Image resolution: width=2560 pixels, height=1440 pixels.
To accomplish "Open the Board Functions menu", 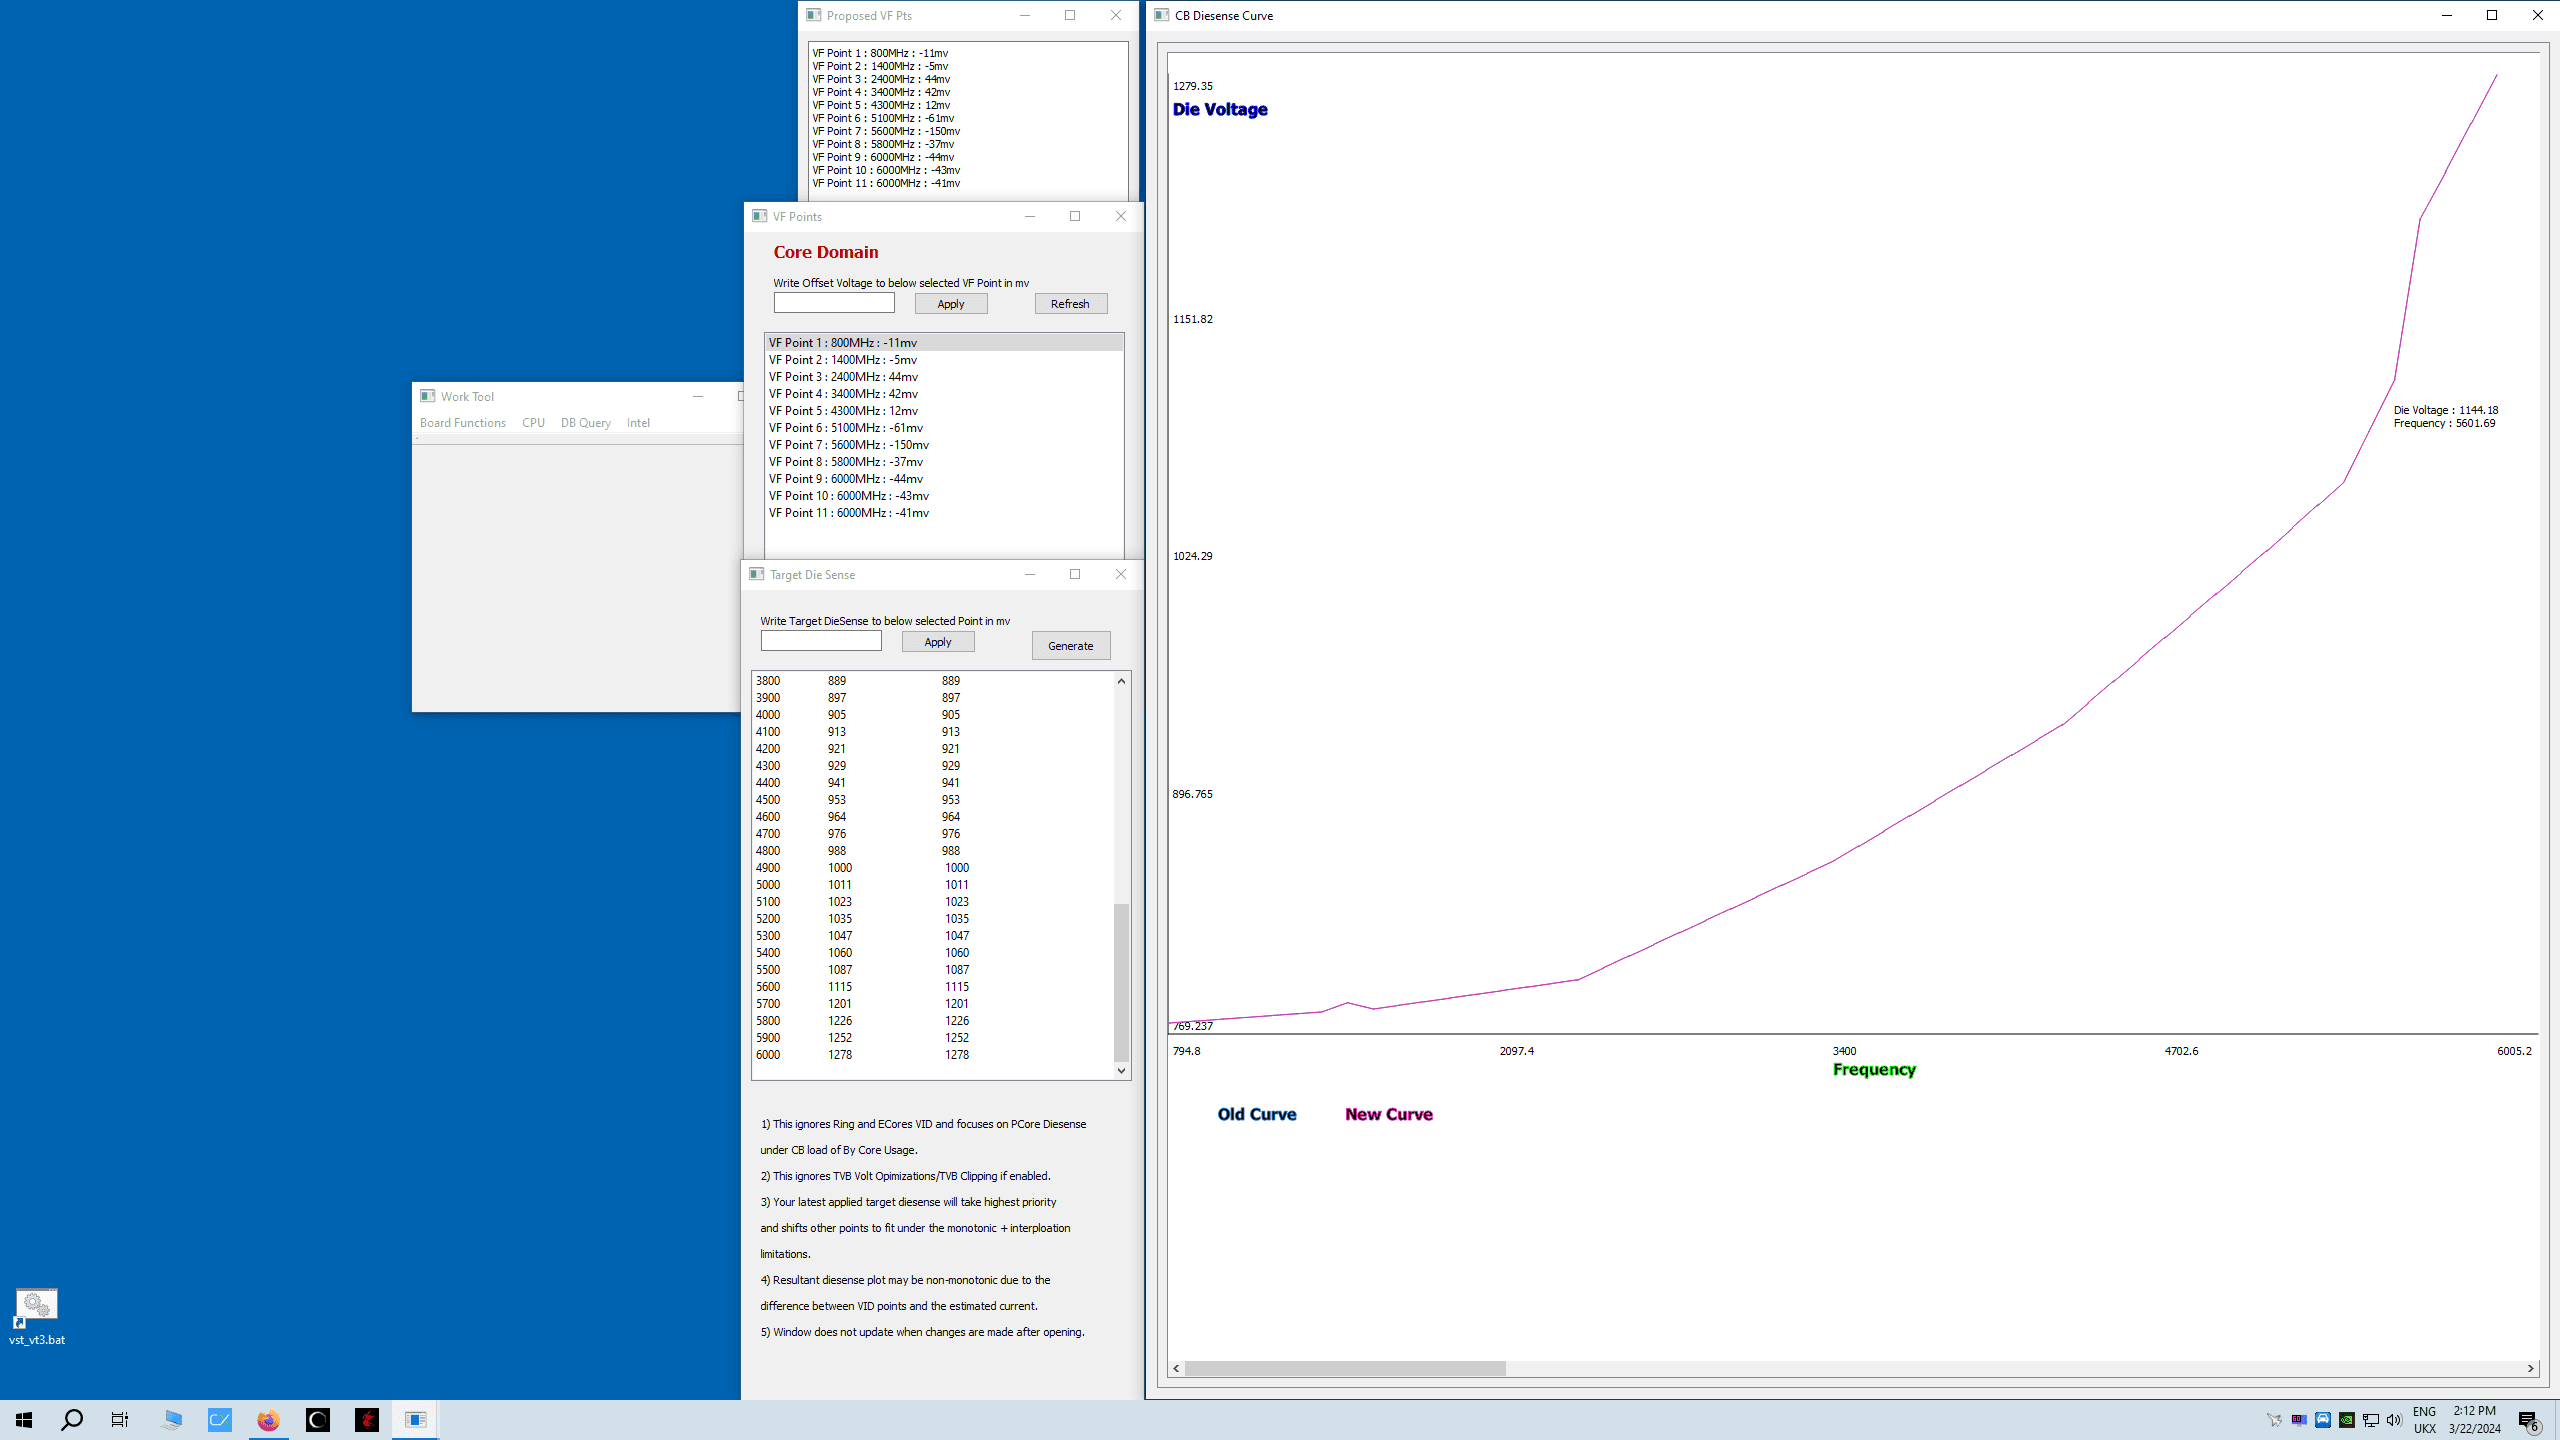I will [462, 423].
